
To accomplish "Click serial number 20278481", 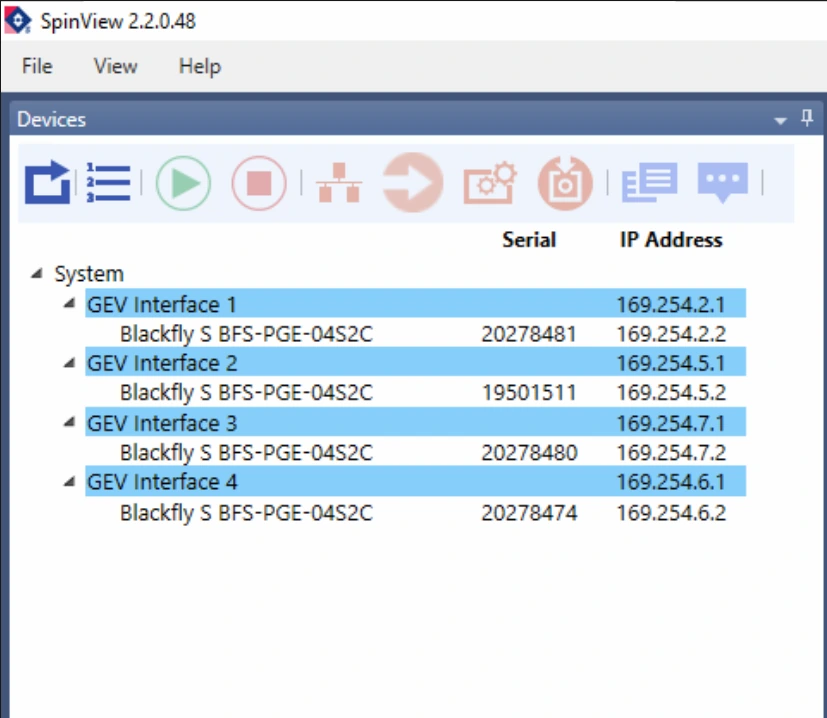I will coord(528,334).
